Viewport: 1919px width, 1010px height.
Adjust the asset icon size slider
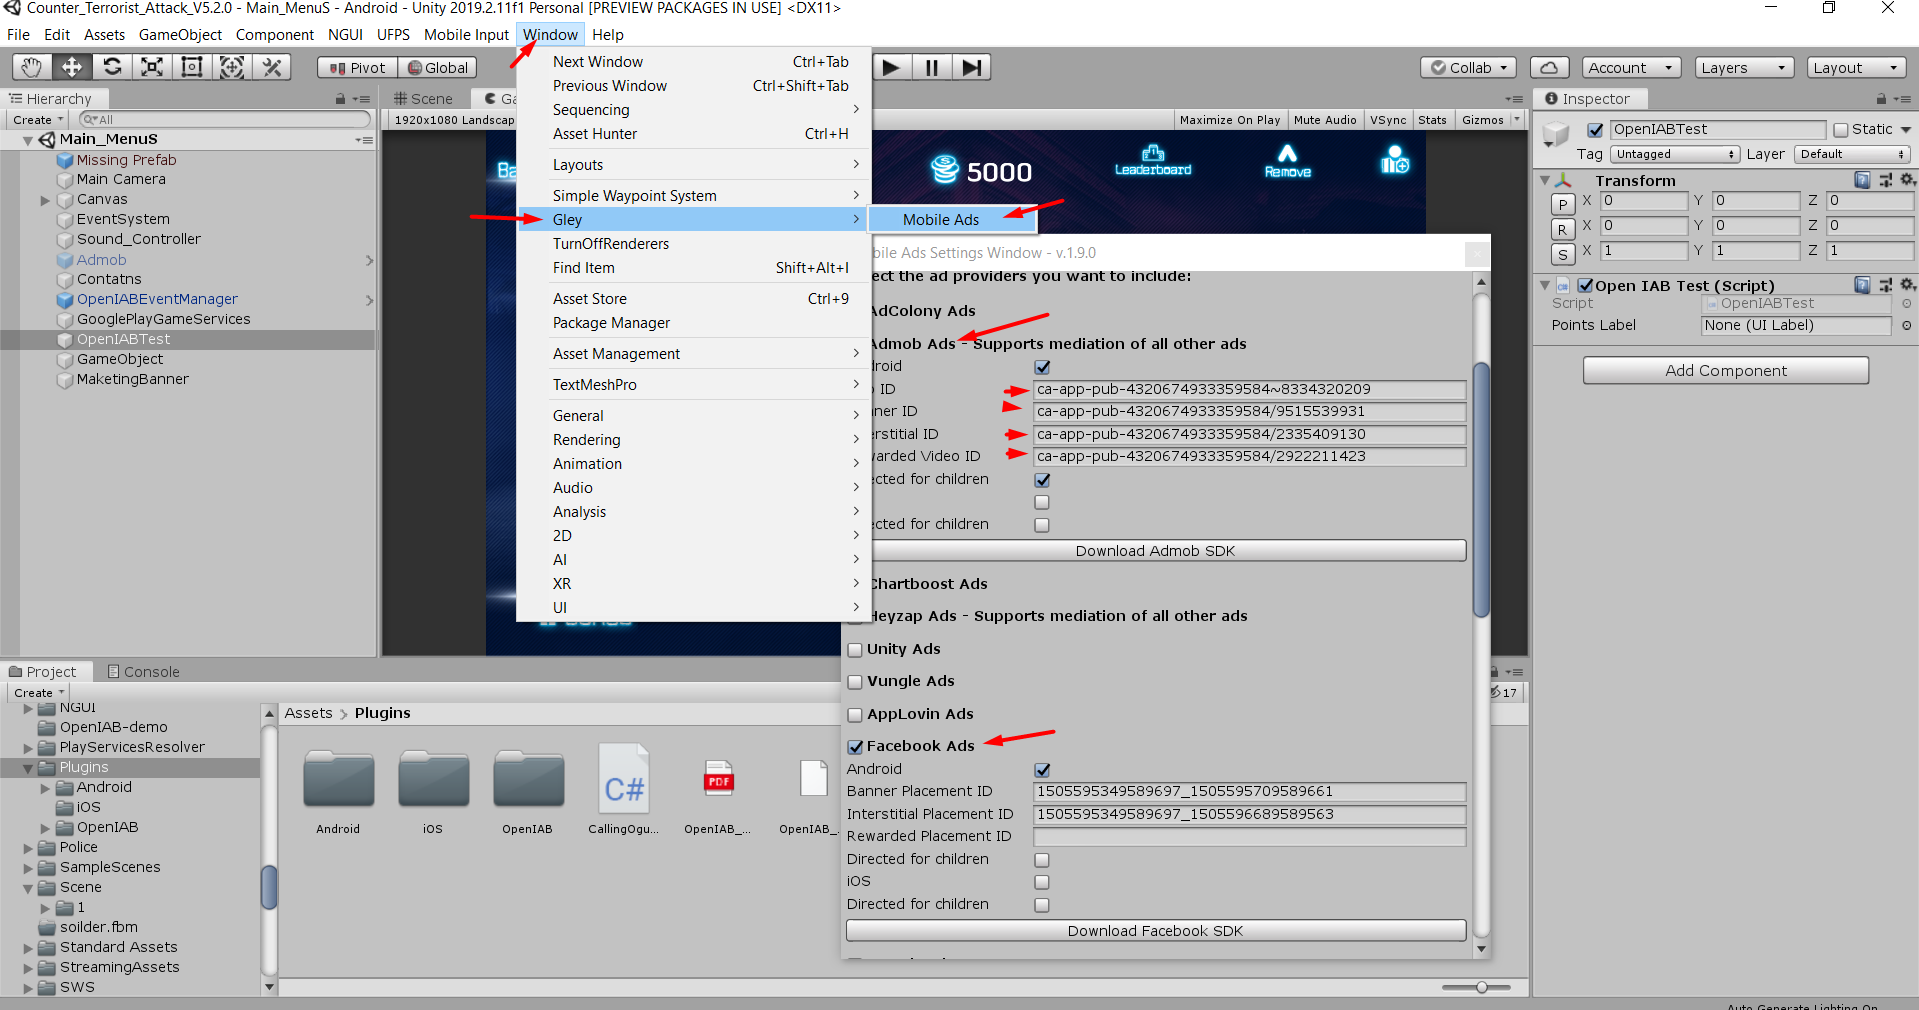click(1481, 987)
